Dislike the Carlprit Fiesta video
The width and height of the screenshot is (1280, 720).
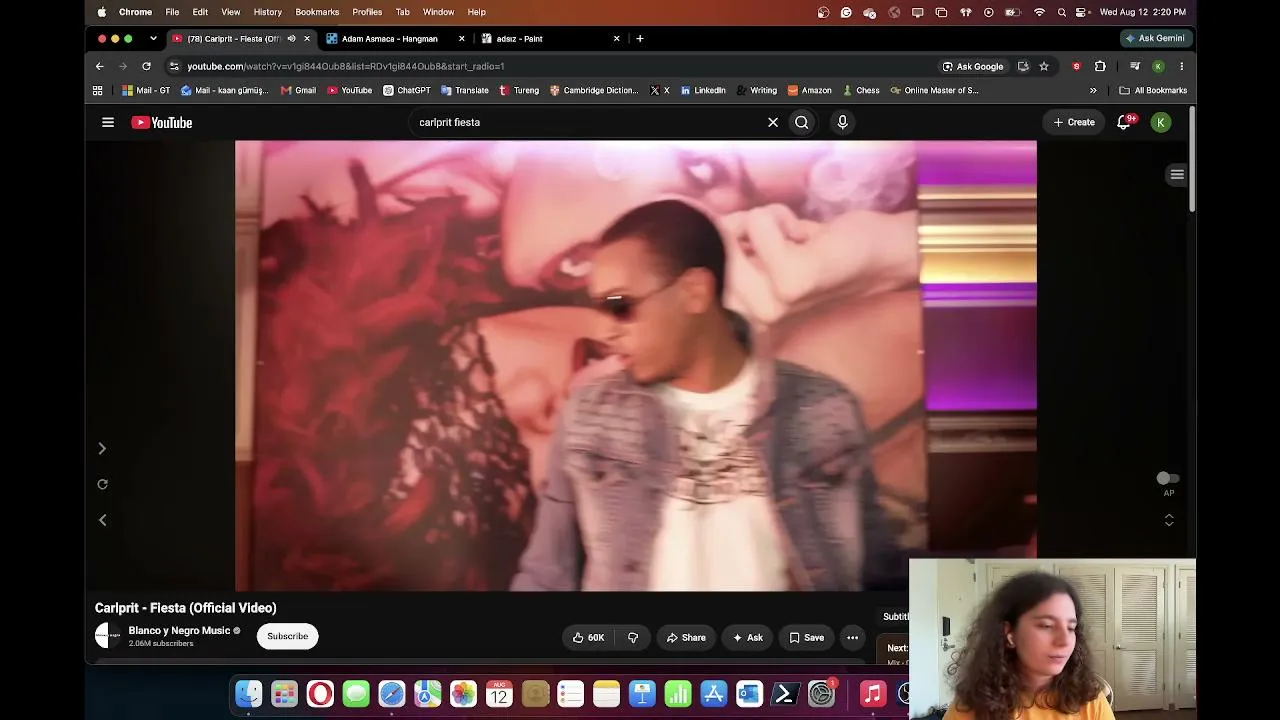coord(633,637)
